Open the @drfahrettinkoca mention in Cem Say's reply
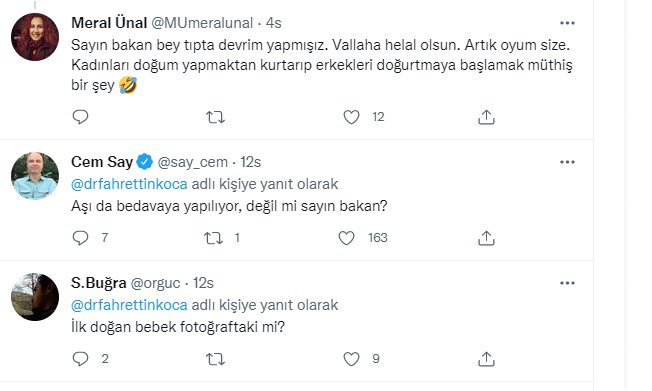652x391 pixels. pyautogui.click(x=129, y=184)
